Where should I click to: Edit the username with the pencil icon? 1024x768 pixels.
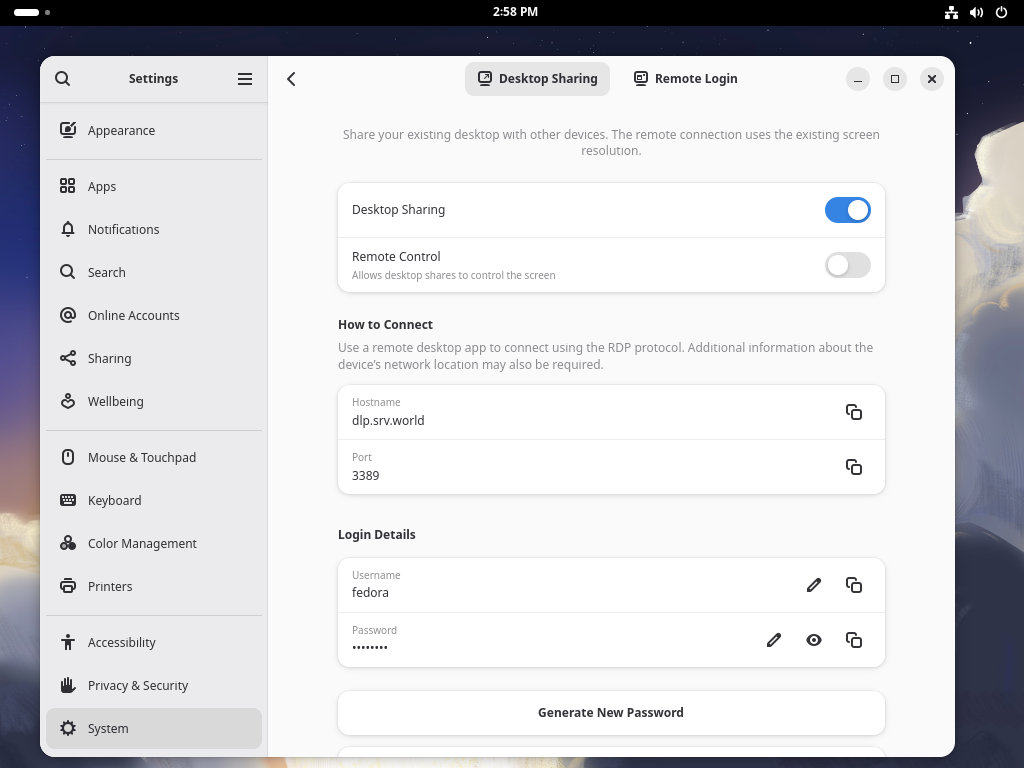coord(814,585)
